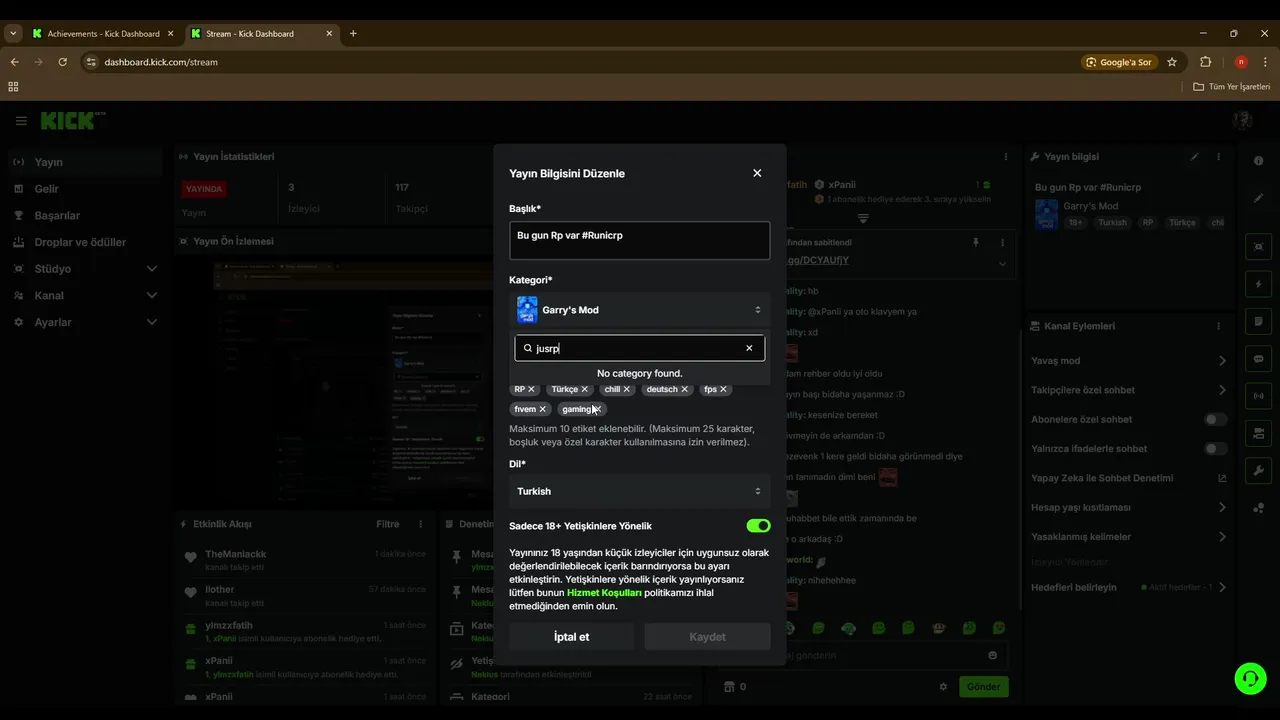Open Takipçilere özel sohbet settings

pos(1222,390)
